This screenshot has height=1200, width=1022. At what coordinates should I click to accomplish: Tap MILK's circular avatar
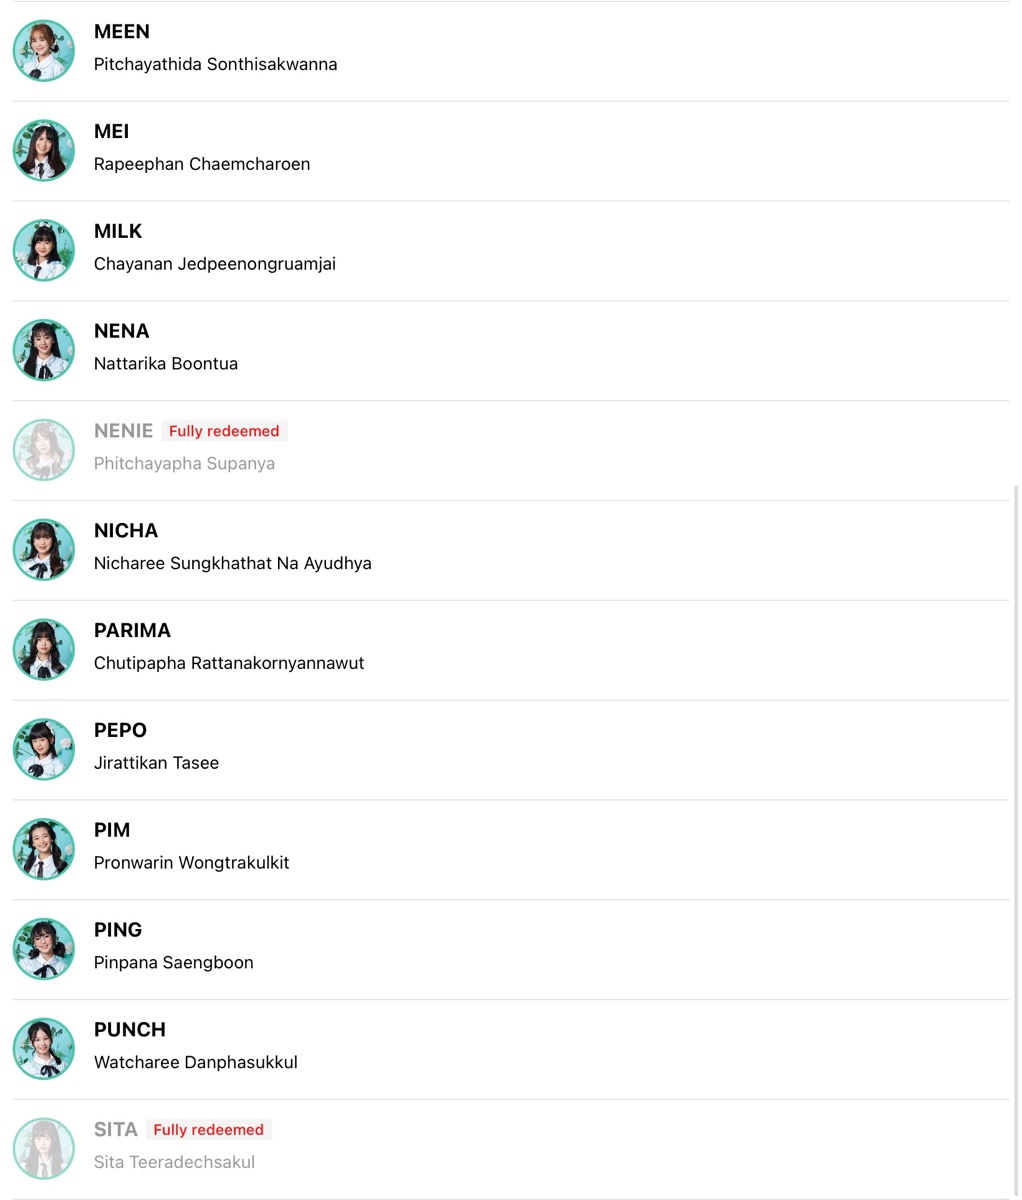coord(44,250)
